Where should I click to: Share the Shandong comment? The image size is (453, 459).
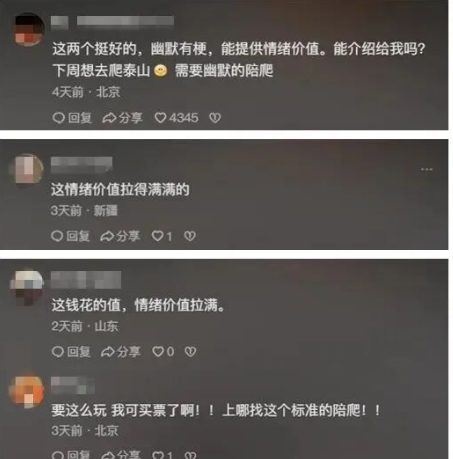(121, 352)
